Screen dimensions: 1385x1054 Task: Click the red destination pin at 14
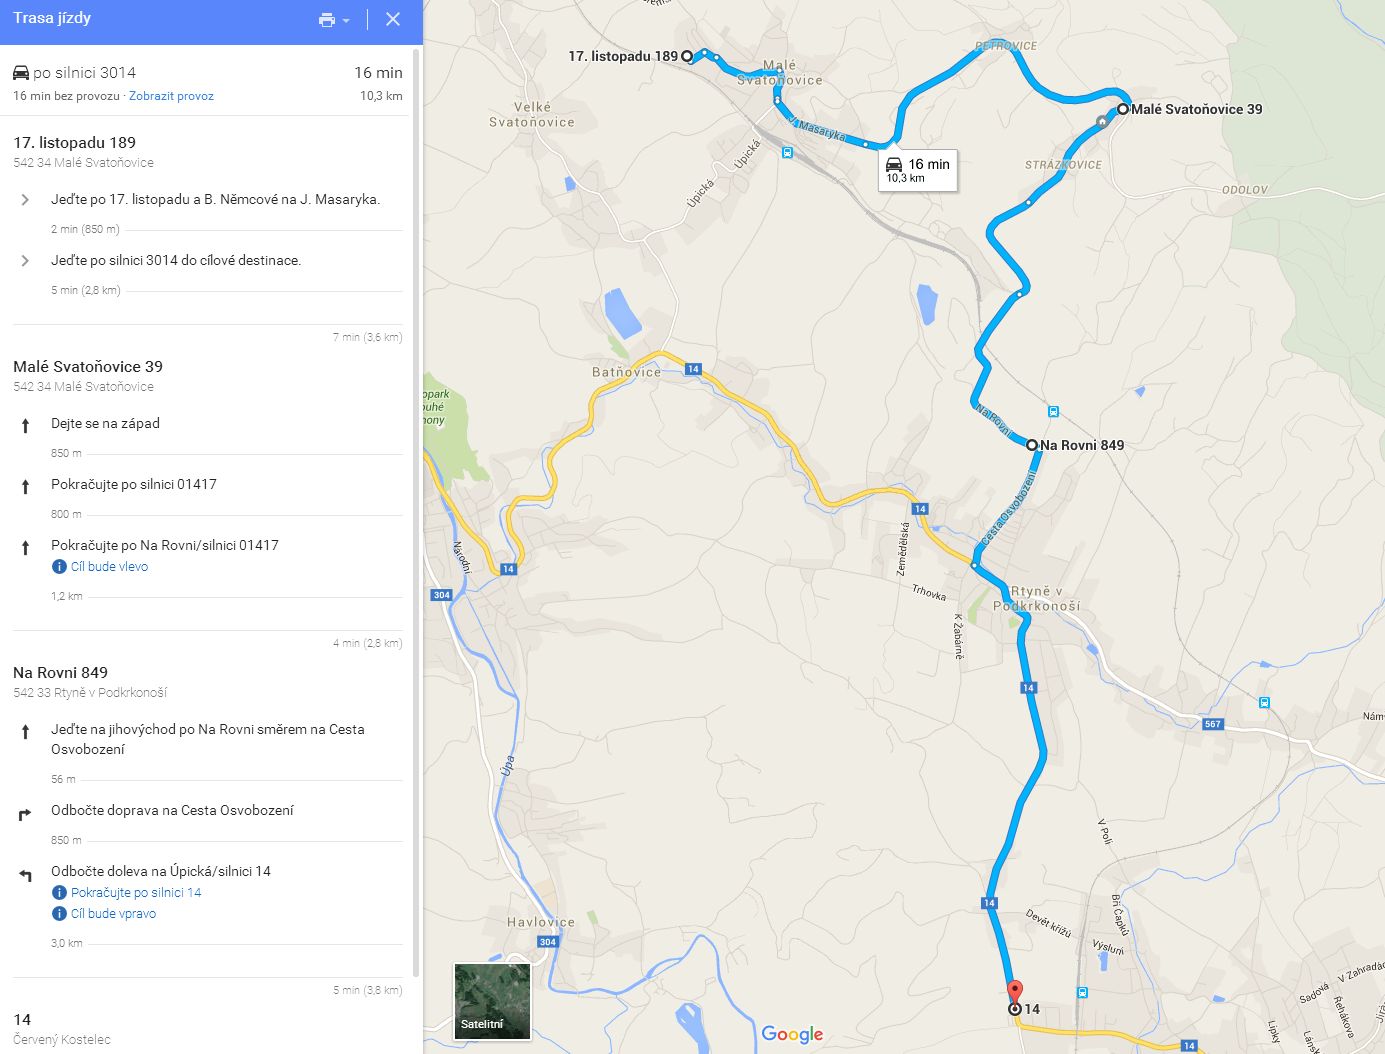point(1014,992)
